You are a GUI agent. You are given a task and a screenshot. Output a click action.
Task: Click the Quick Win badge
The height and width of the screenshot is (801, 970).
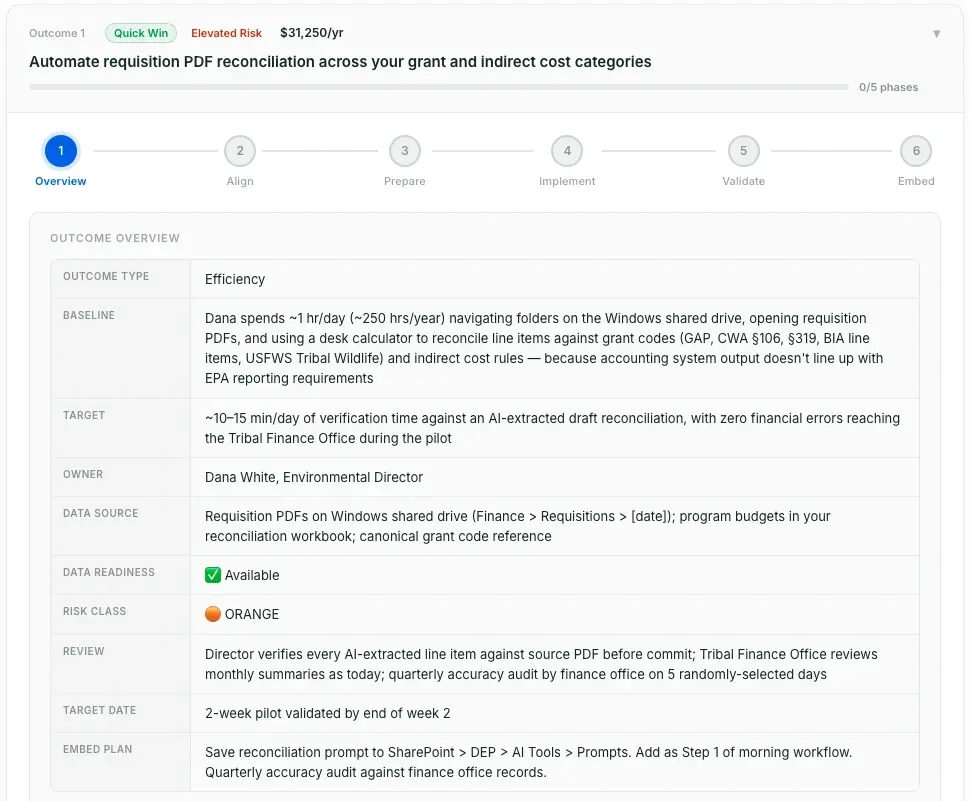coord(140,32)
